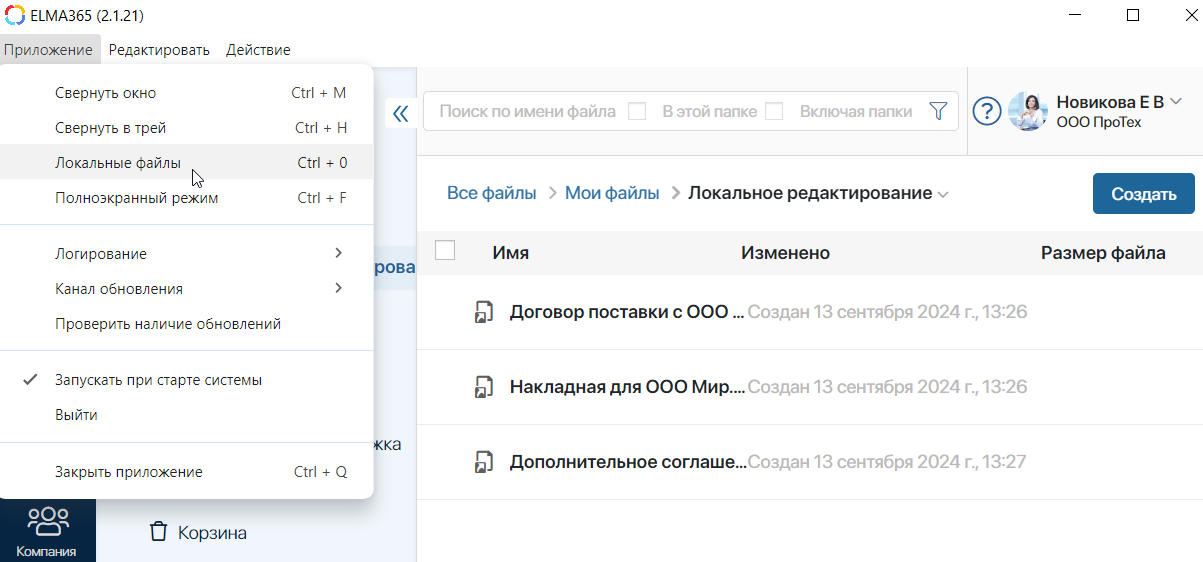Choose 'Закрыть приложение' menu entry

point(186,472)
